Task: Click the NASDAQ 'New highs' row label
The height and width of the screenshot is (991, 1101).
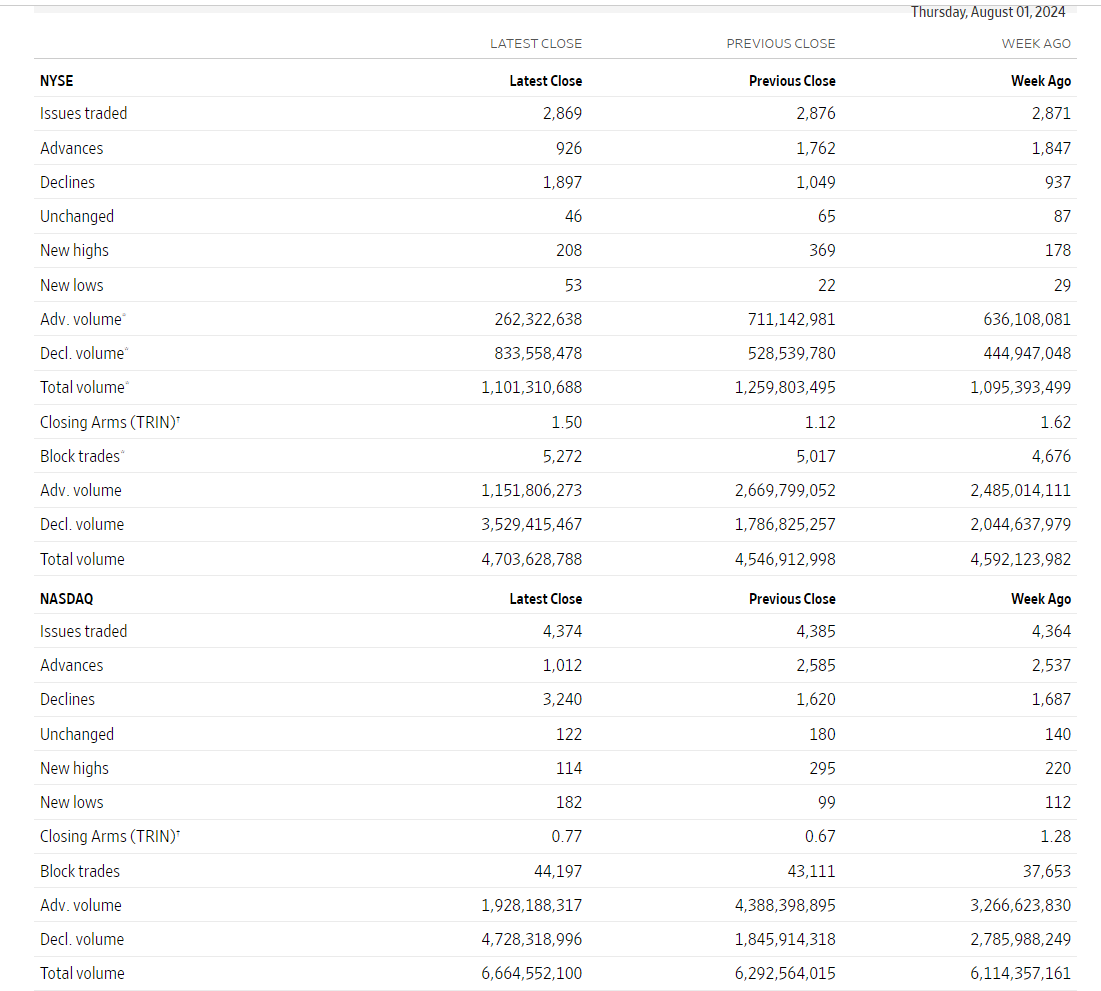Action: coord(74,768)
